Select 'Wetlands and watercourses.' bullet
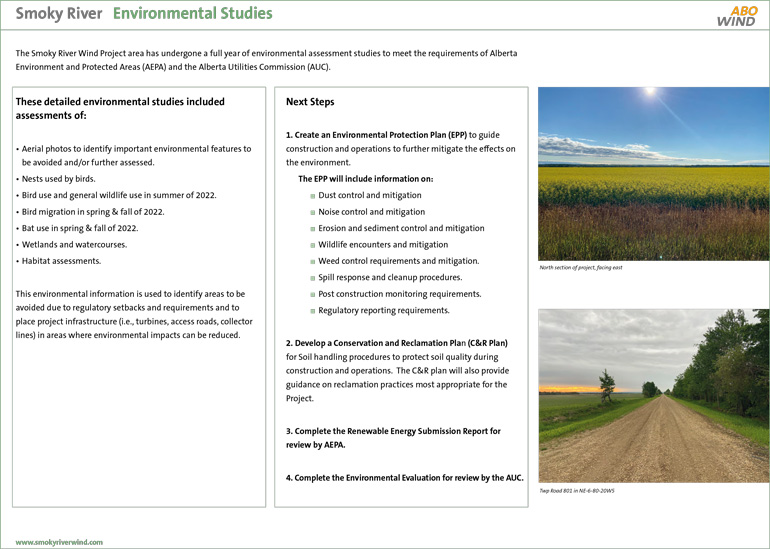Screen dimensions: 770x549 tap(74, 244)
